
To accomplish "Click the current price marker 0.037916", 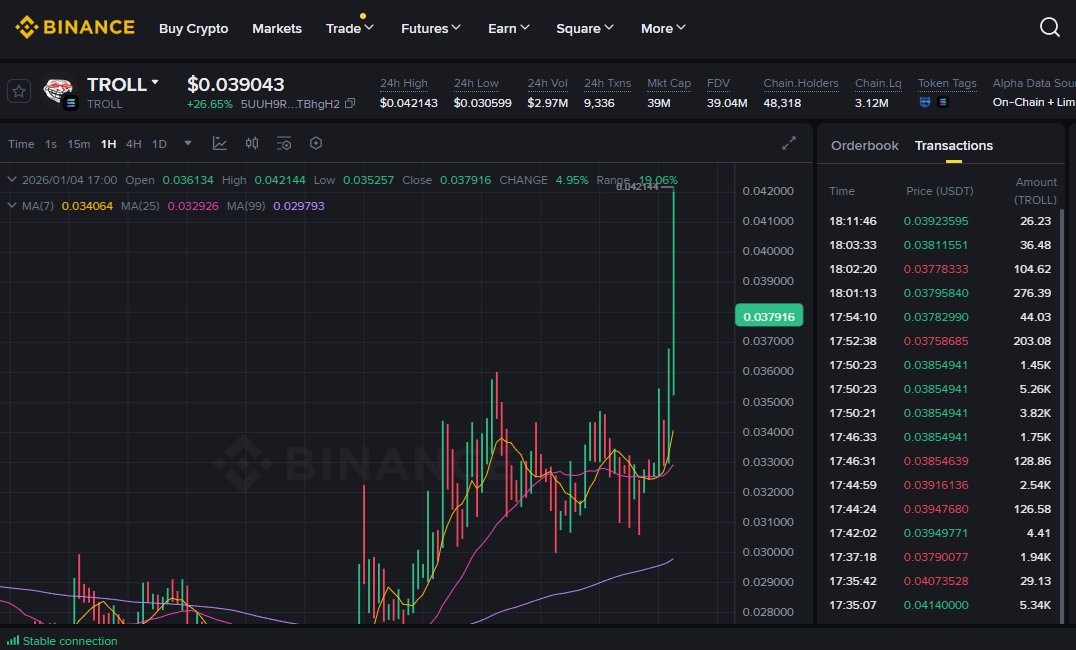I will click(769, 316).
